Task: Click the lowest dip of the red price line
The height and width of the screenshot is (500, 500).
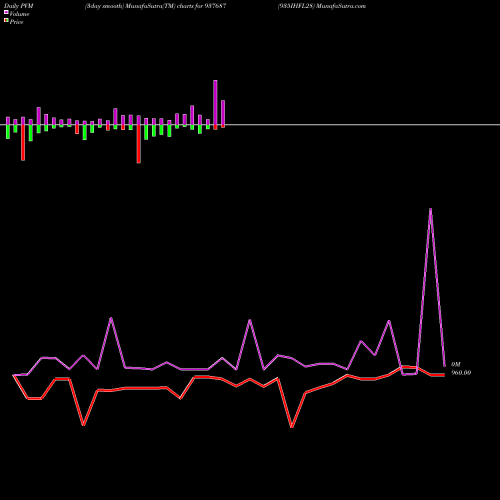Action: pos(292,427)
